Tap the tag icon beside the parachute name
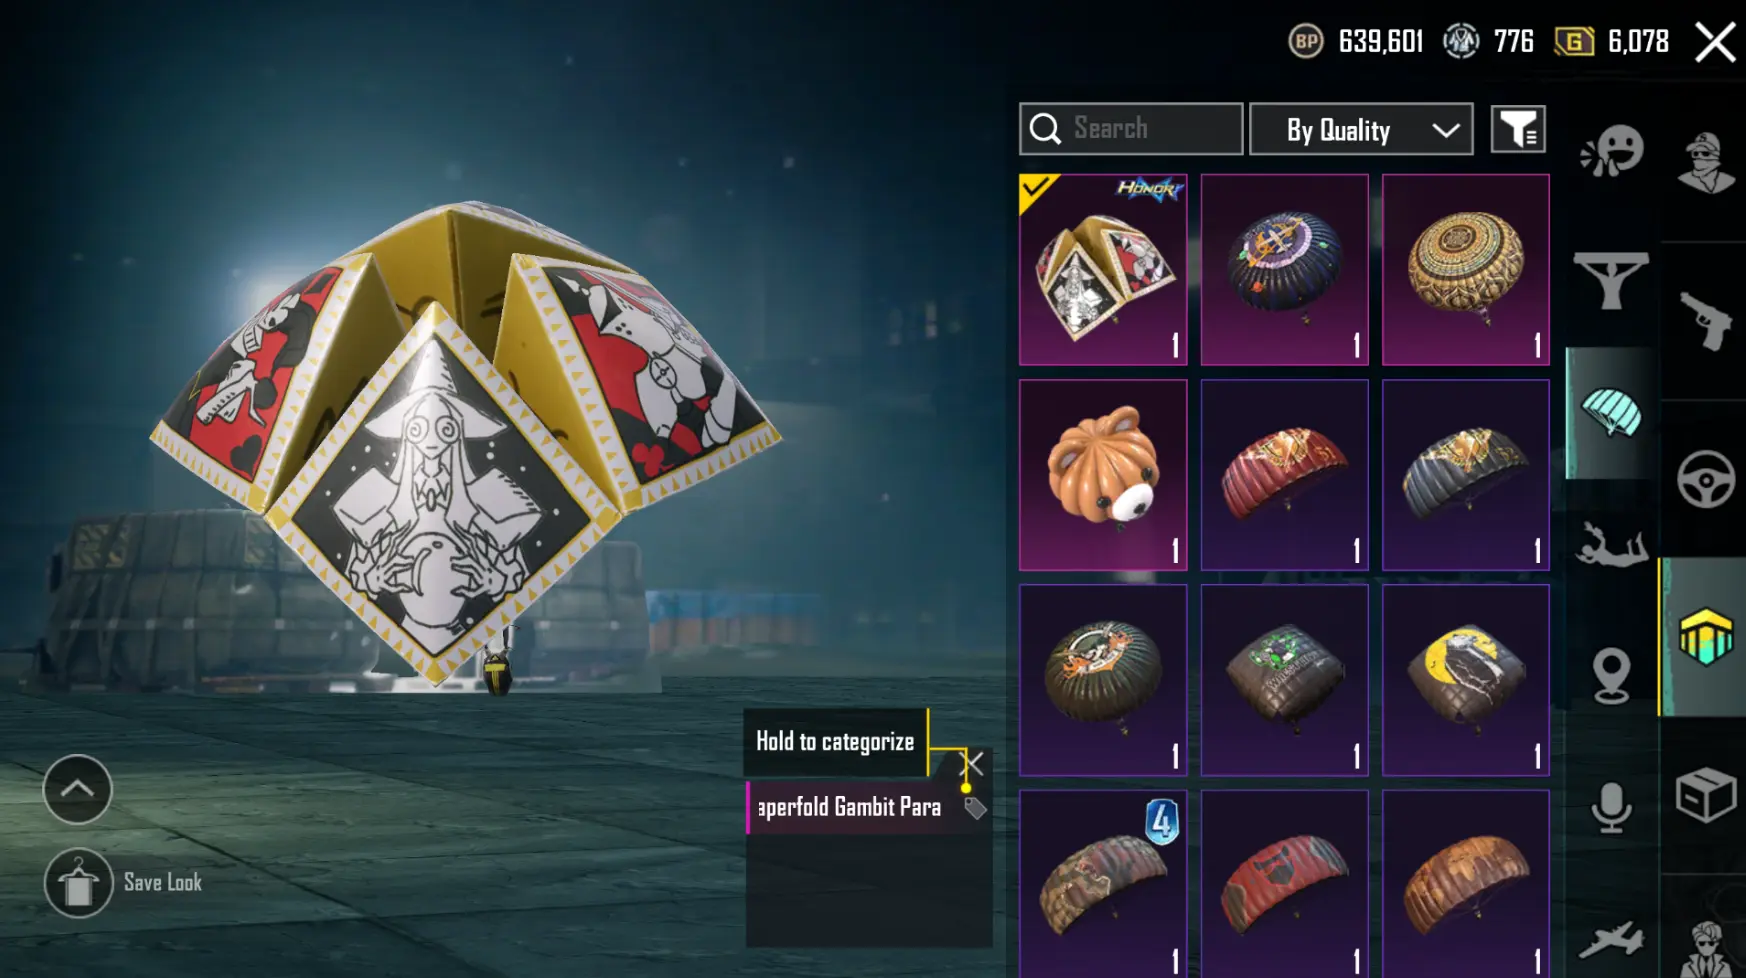Screen dimensions: 1746x978 [974, 808]
